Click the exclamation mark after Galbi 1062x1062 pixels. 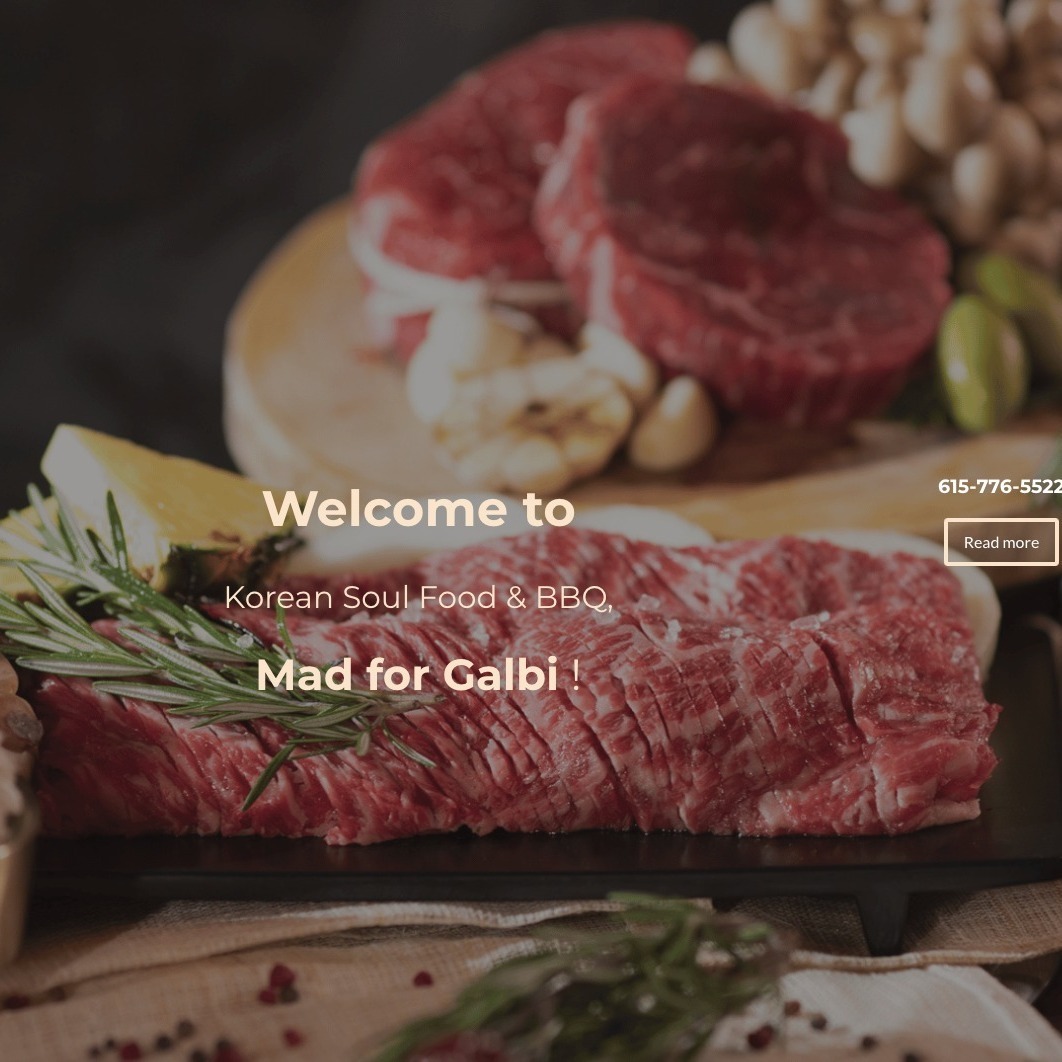click(x=576, y=675)
